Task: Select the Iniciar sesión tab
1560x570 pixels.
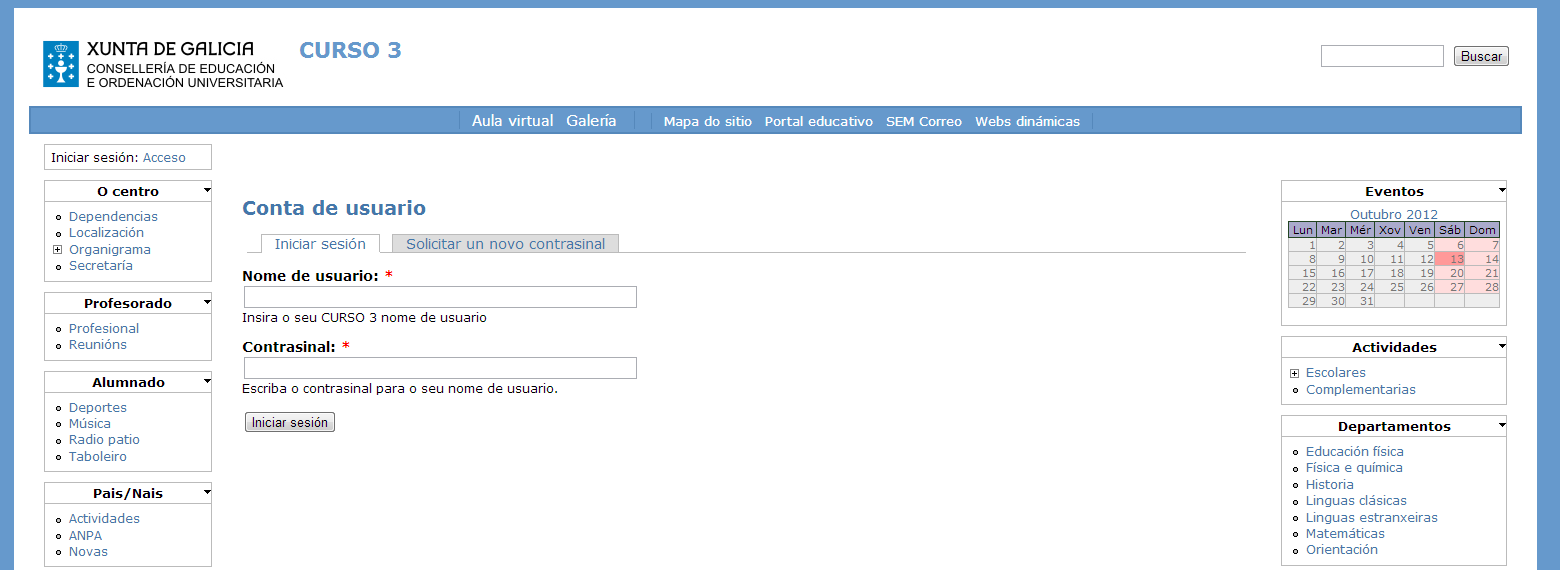Action: (320, 244)
